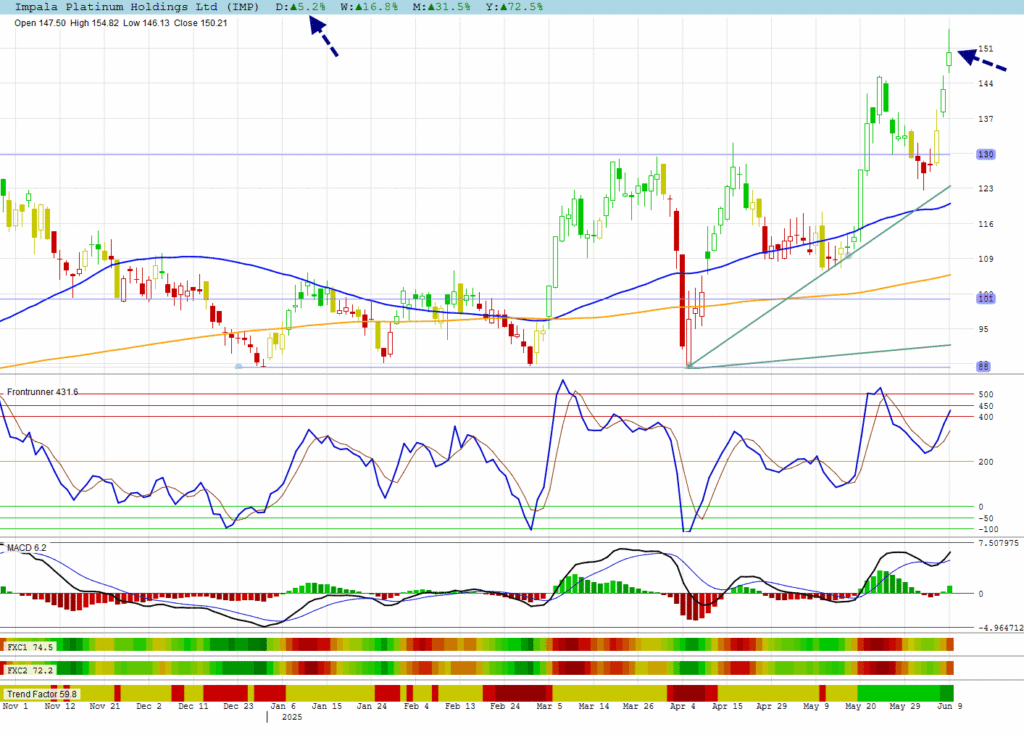Click the Jan 24 date label
This screenshot has height=735, width=1024.
tap(372, 706)
